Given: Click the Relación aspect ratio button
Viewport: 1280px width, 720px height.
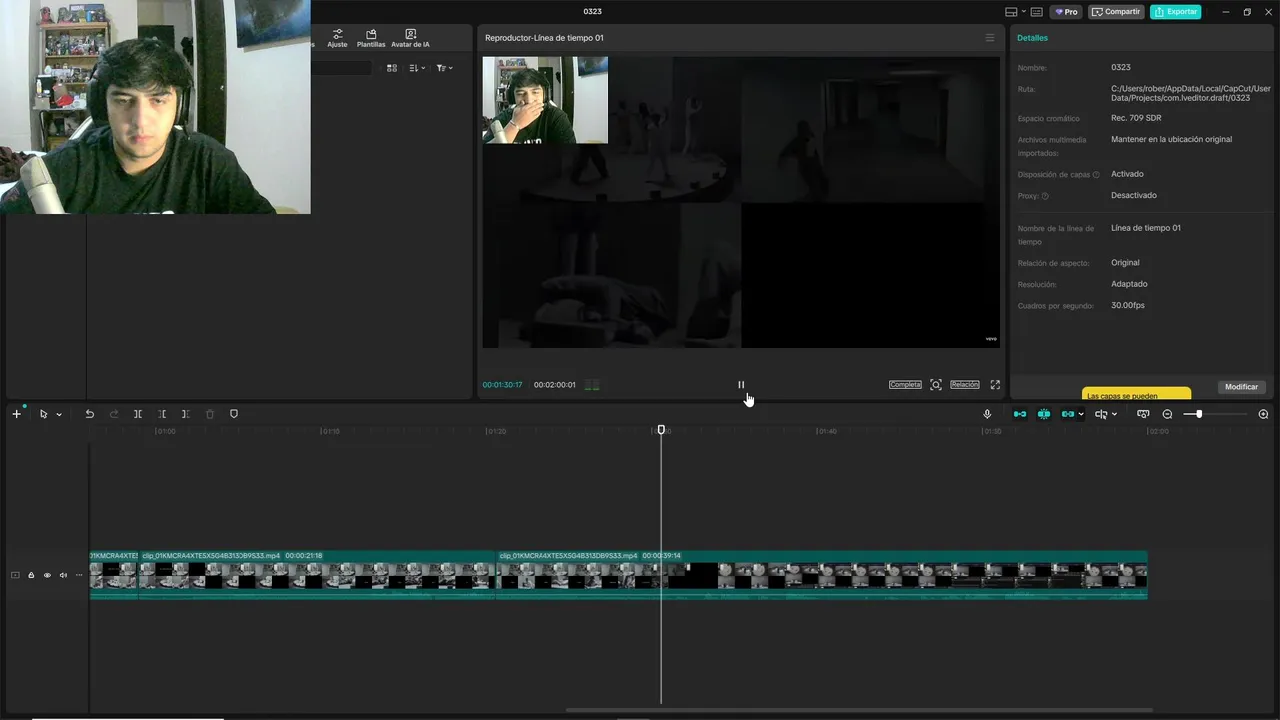Looking at the screenshot, I should (965, 385).
